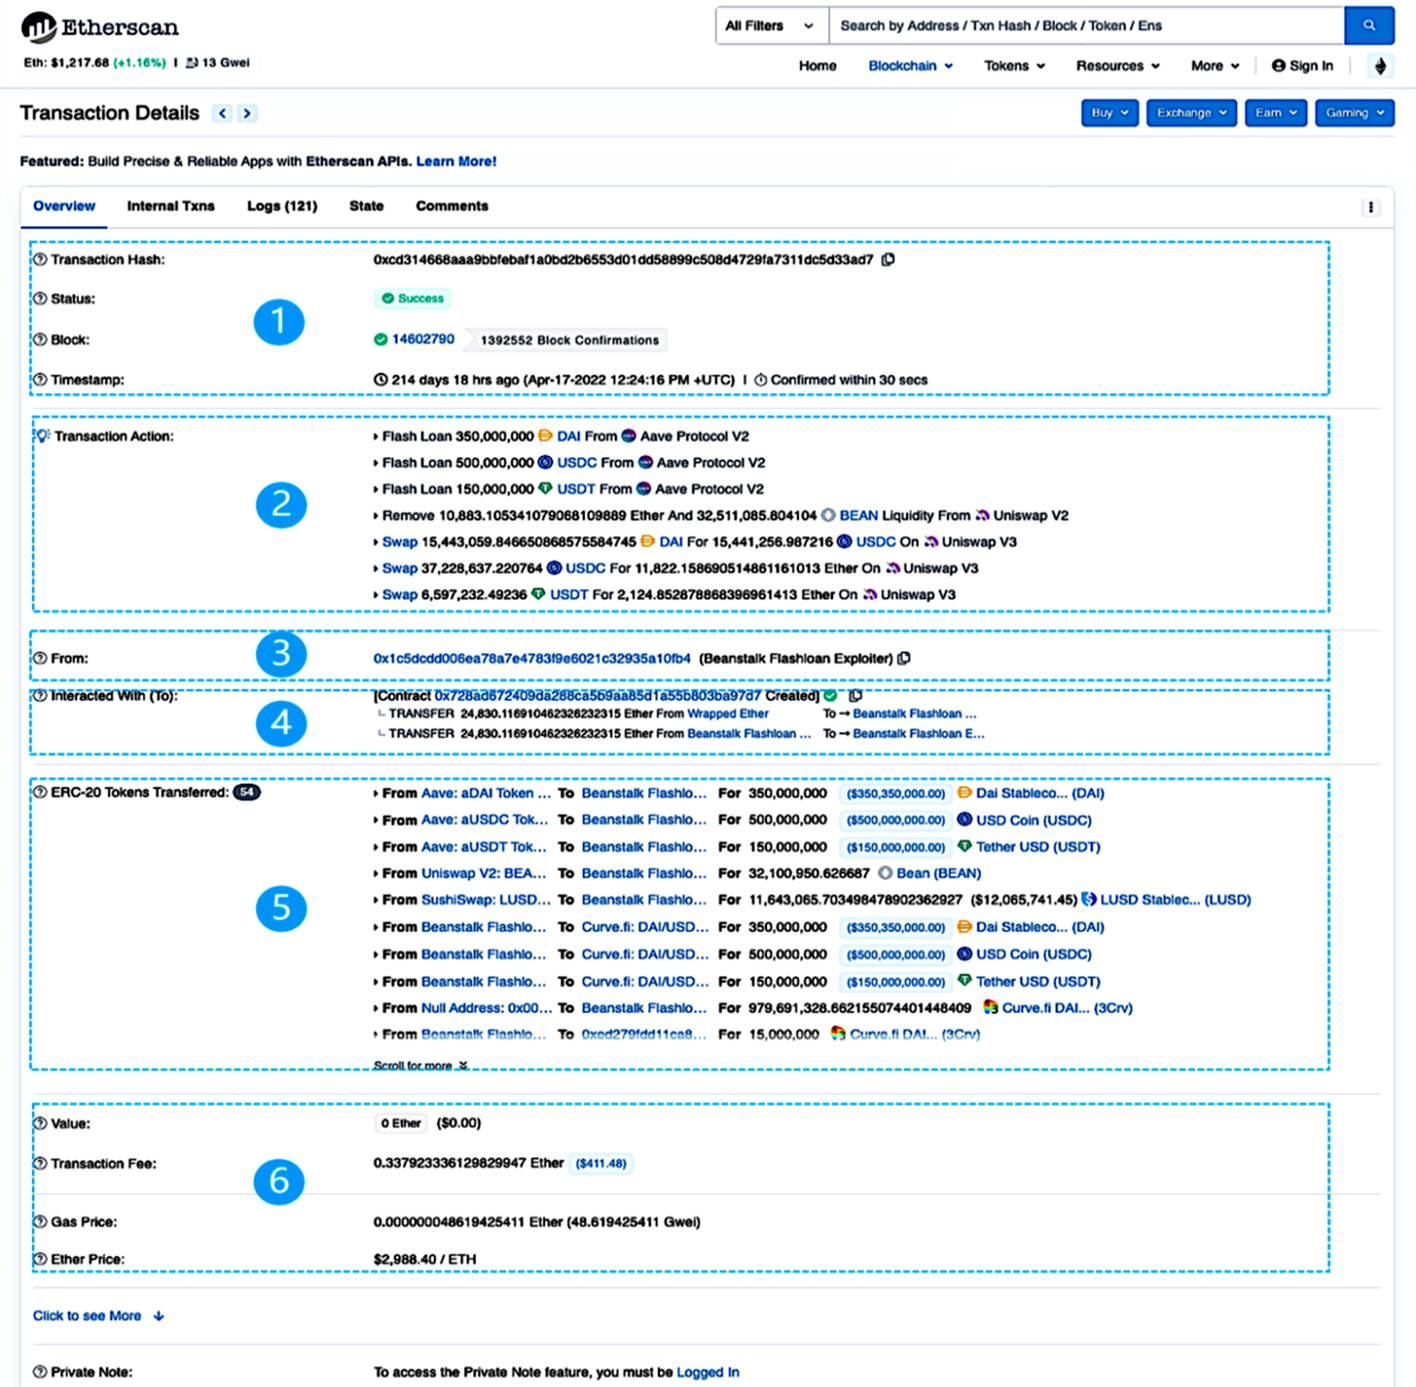Click help icon beside Private Note
Screen dimensions: 1416x1387
[40, 1372]
